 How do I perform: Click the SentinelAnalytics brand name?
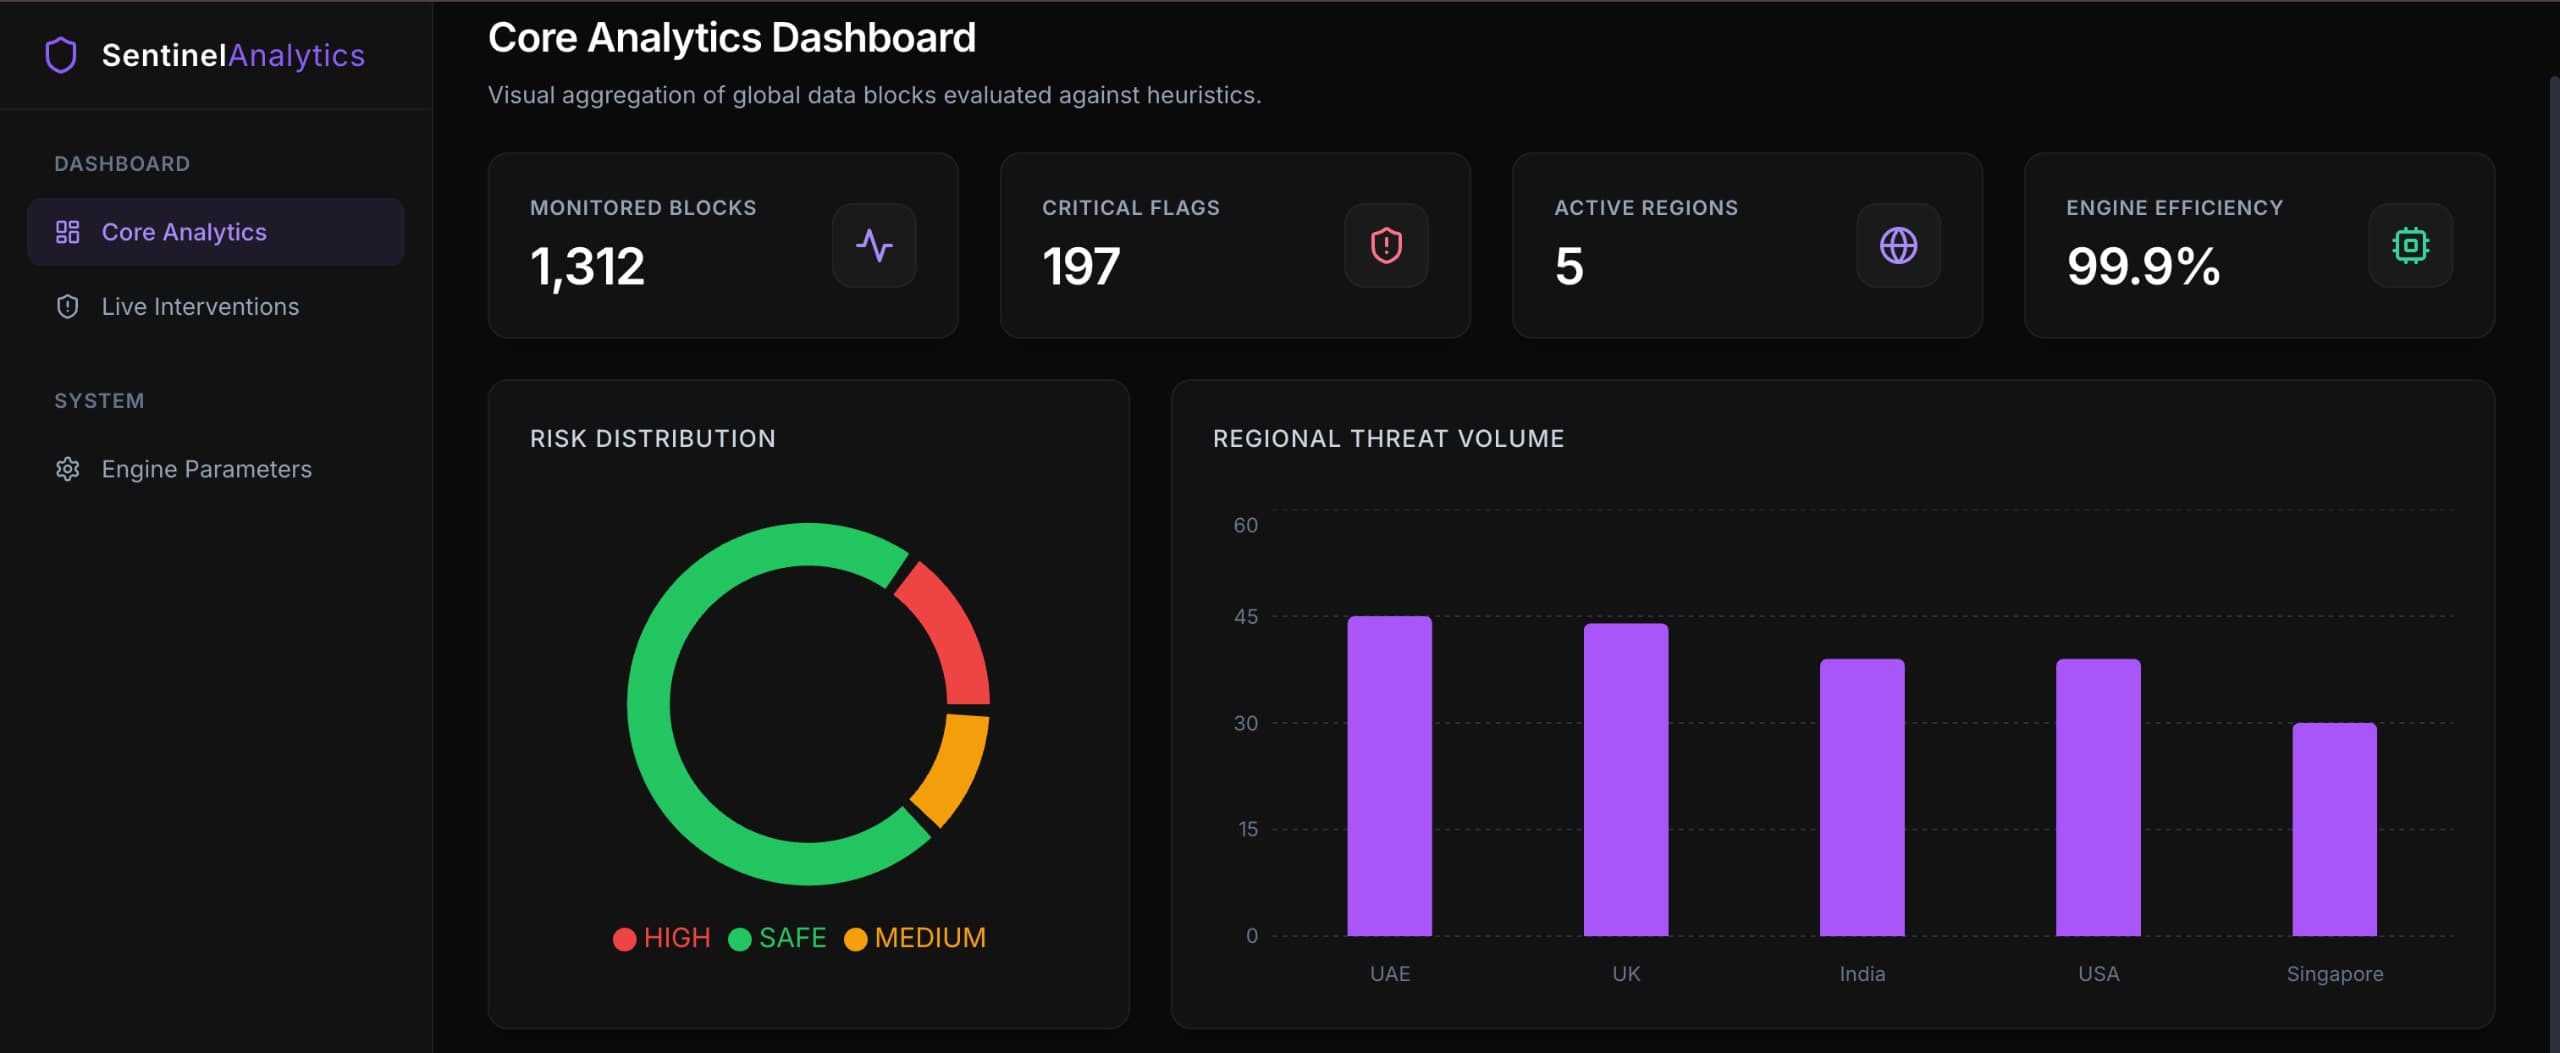coord(233,55)
